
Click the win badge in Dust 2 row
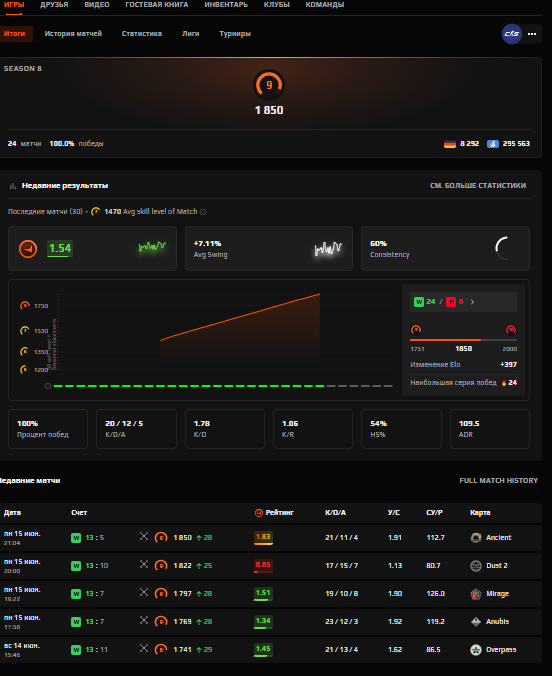tap(76, 566)
